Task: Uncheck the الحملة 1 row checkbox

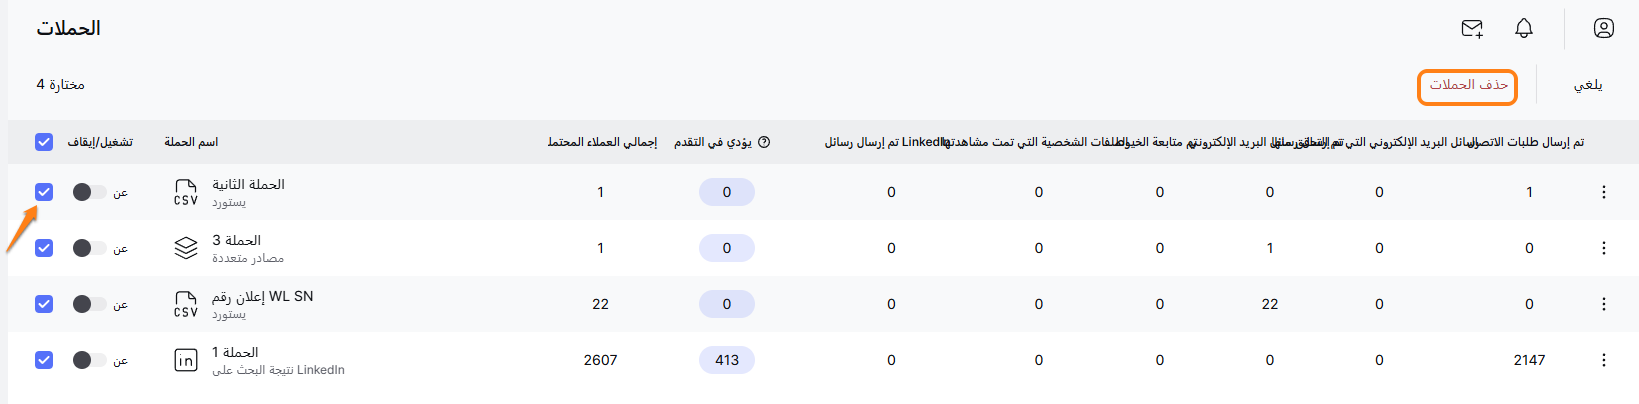Action: tap(44, 360)
